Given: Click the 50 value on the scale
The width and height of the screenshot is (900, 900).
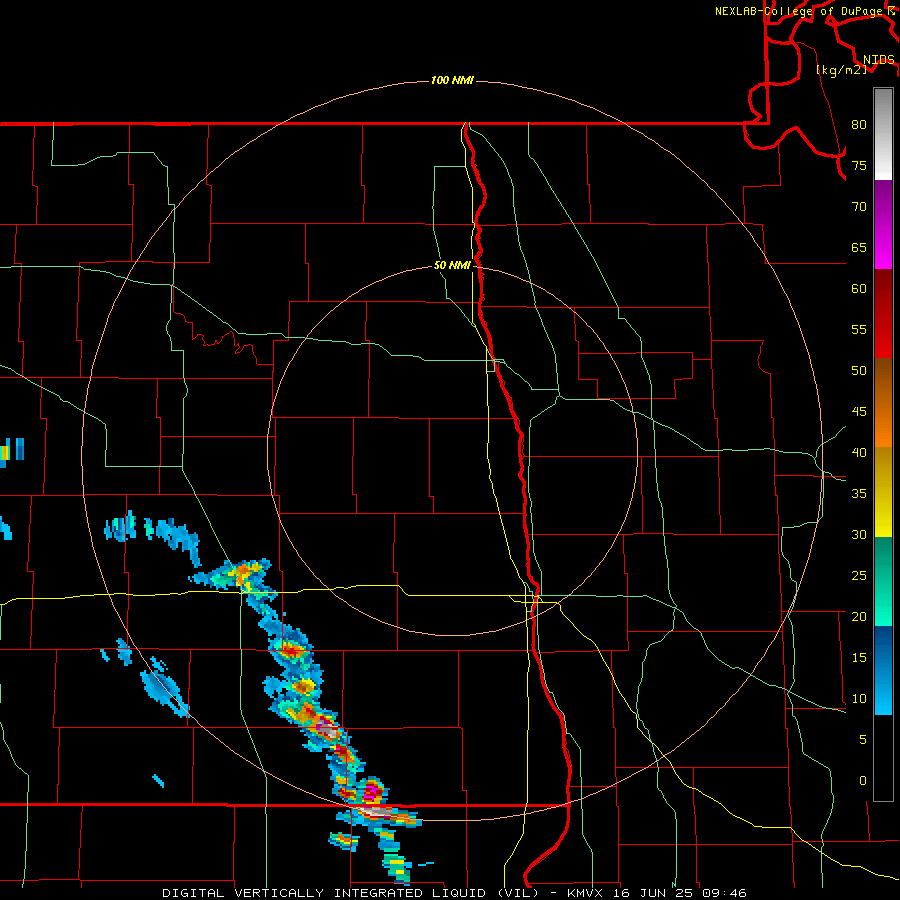Looking at the screenshot, I should 859,370.
